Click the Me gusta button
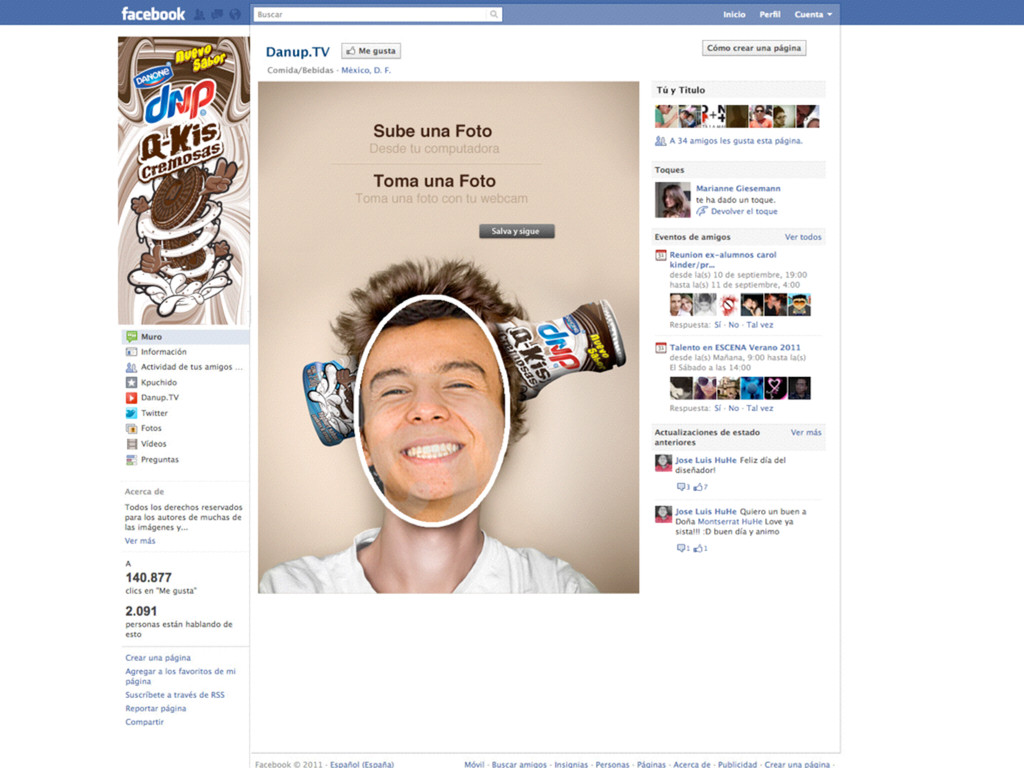 tap(371, 51)
